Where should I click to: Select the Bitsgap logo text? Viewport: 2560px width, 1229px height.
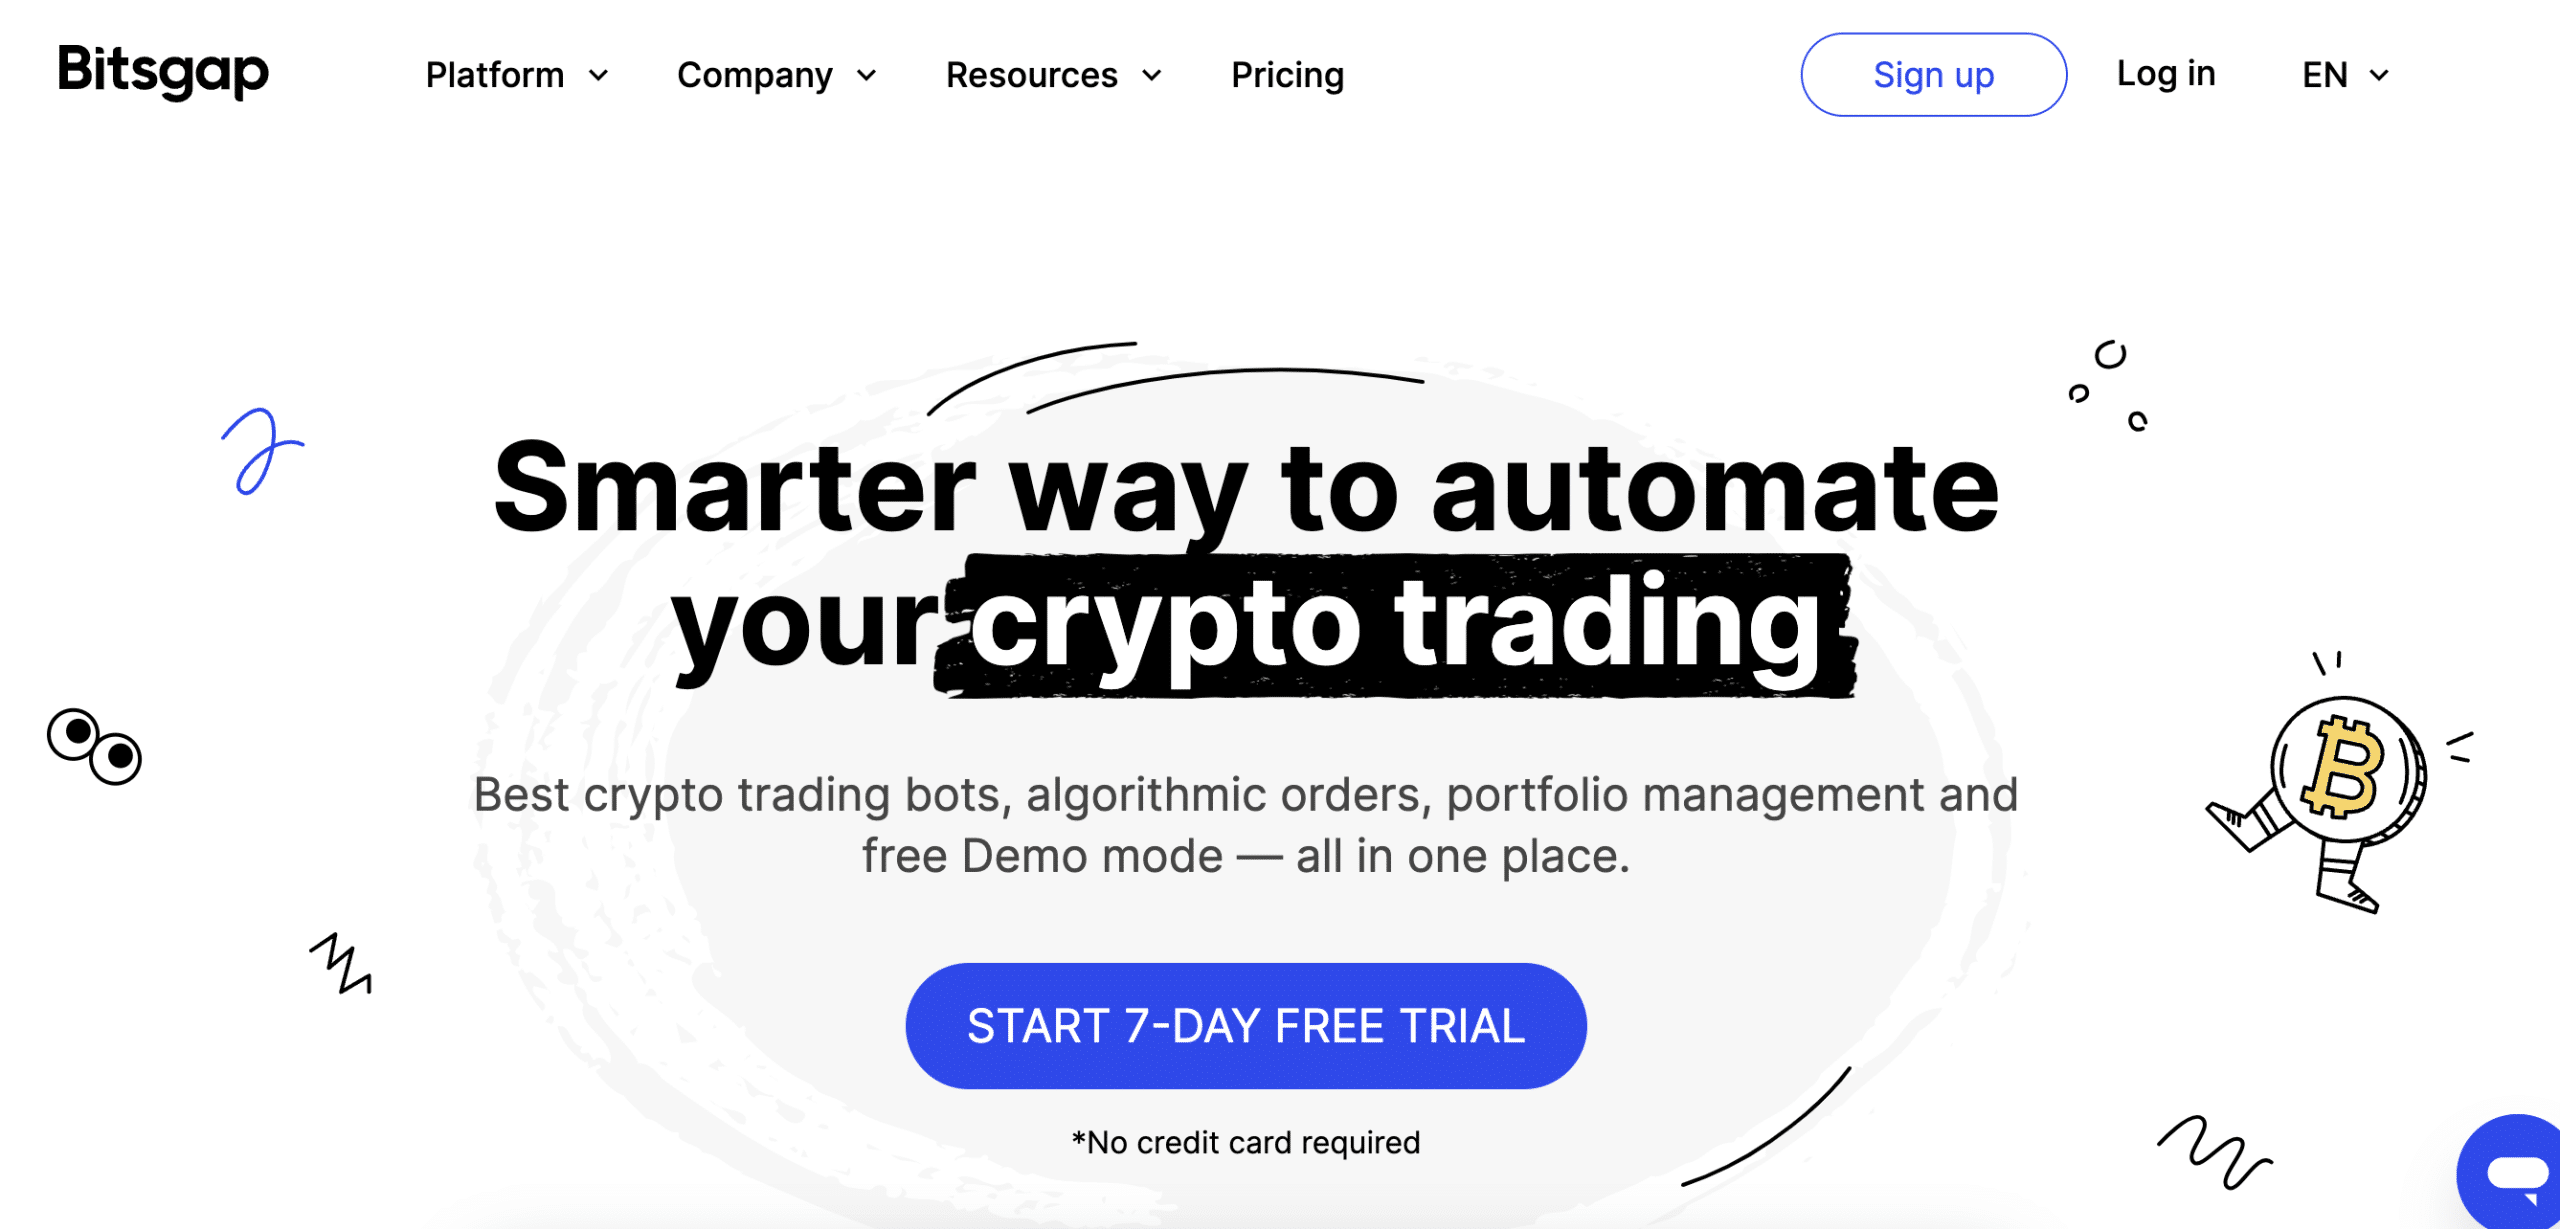(162, 73)
